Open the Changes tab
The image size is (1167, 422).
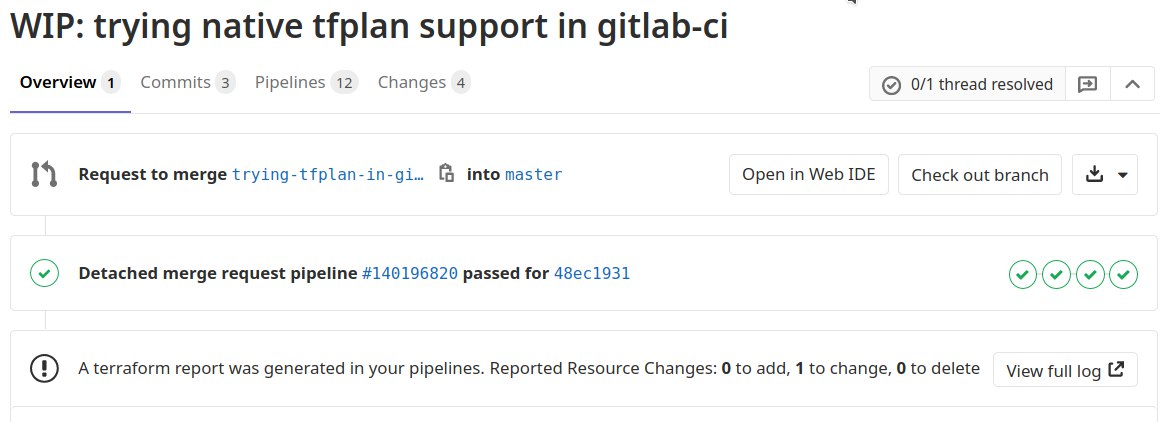click(x=424, y=83)
